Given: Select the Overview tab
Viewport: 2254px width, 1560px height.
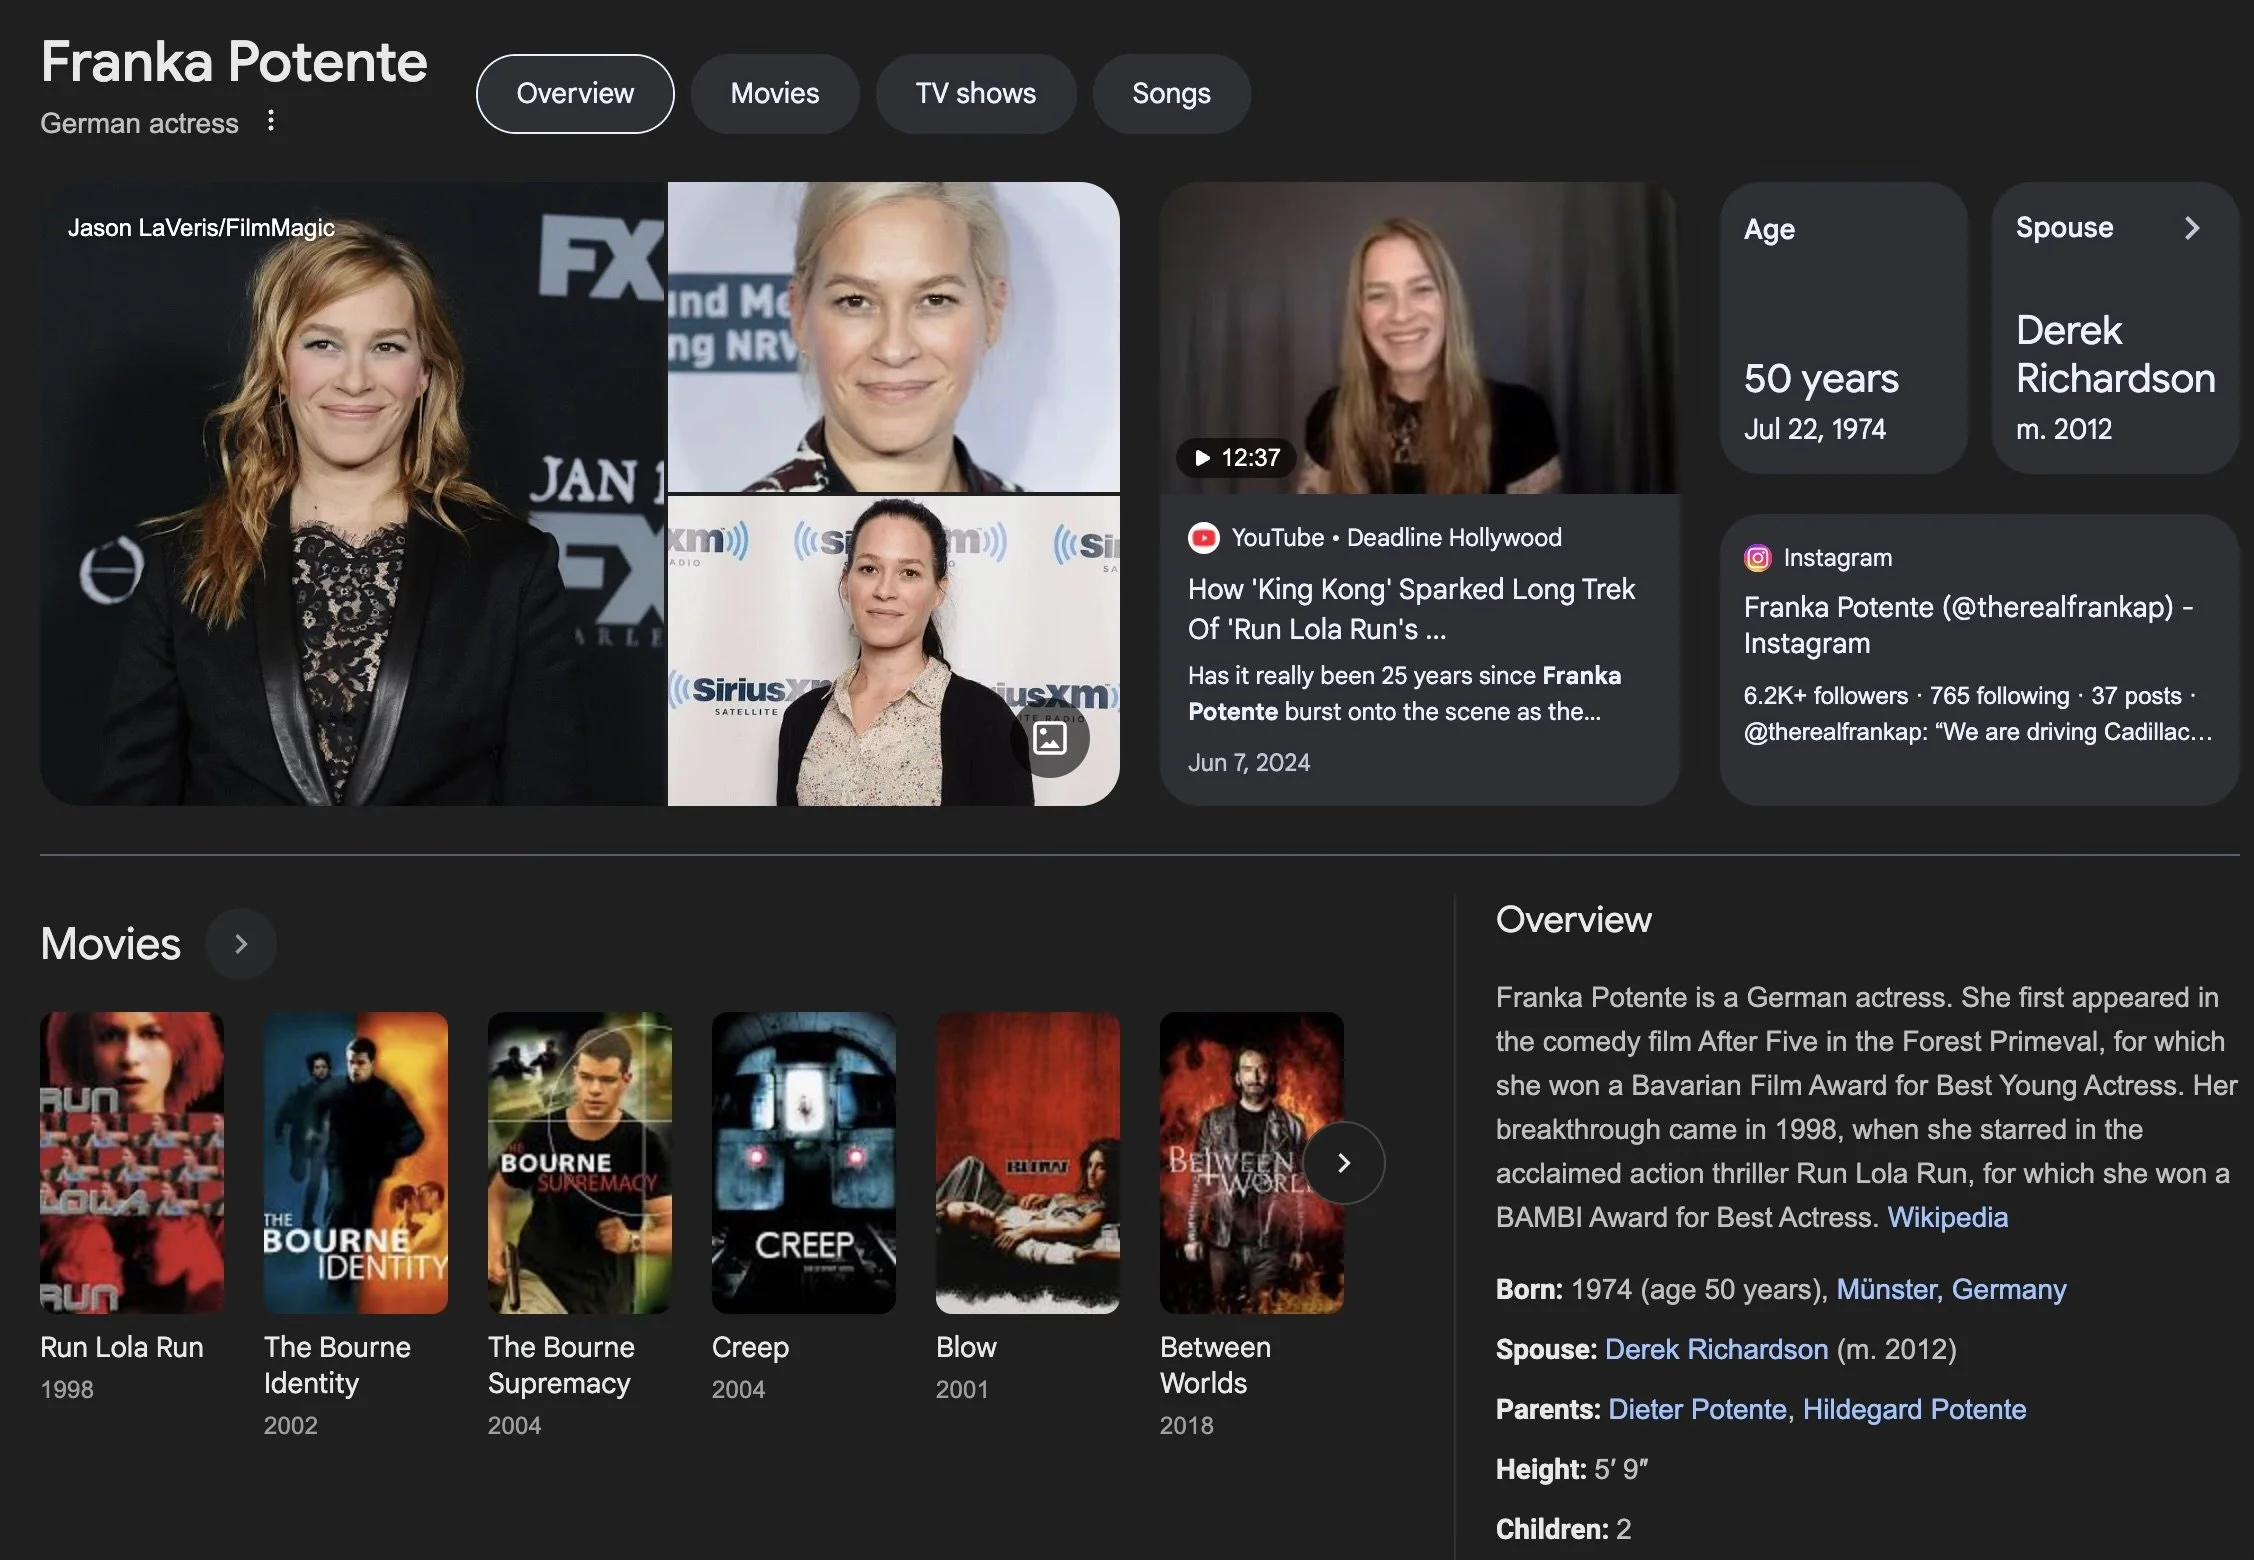Looking at the screenshot, I should point(575,94).
